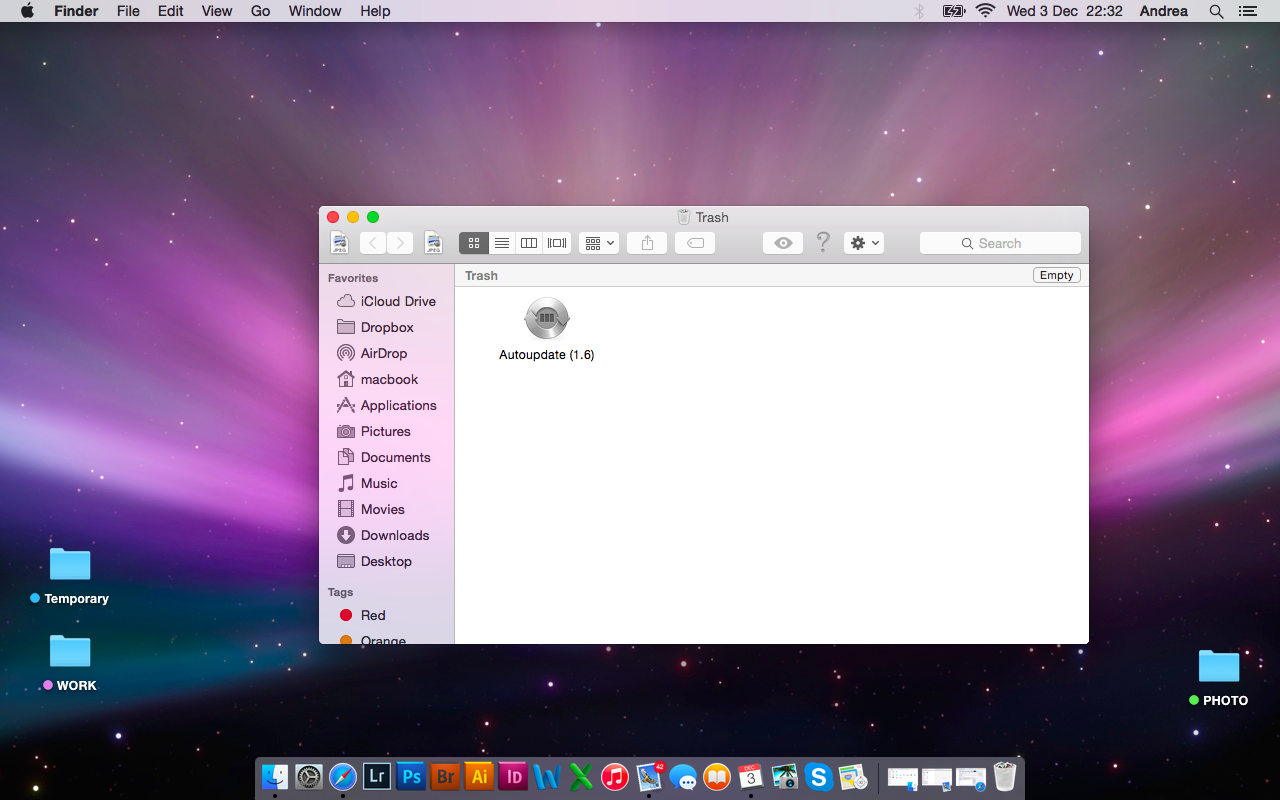This screenshot has width=1280, height=800.
Task: Open the Window menu
Action: [x=315, y=11]
